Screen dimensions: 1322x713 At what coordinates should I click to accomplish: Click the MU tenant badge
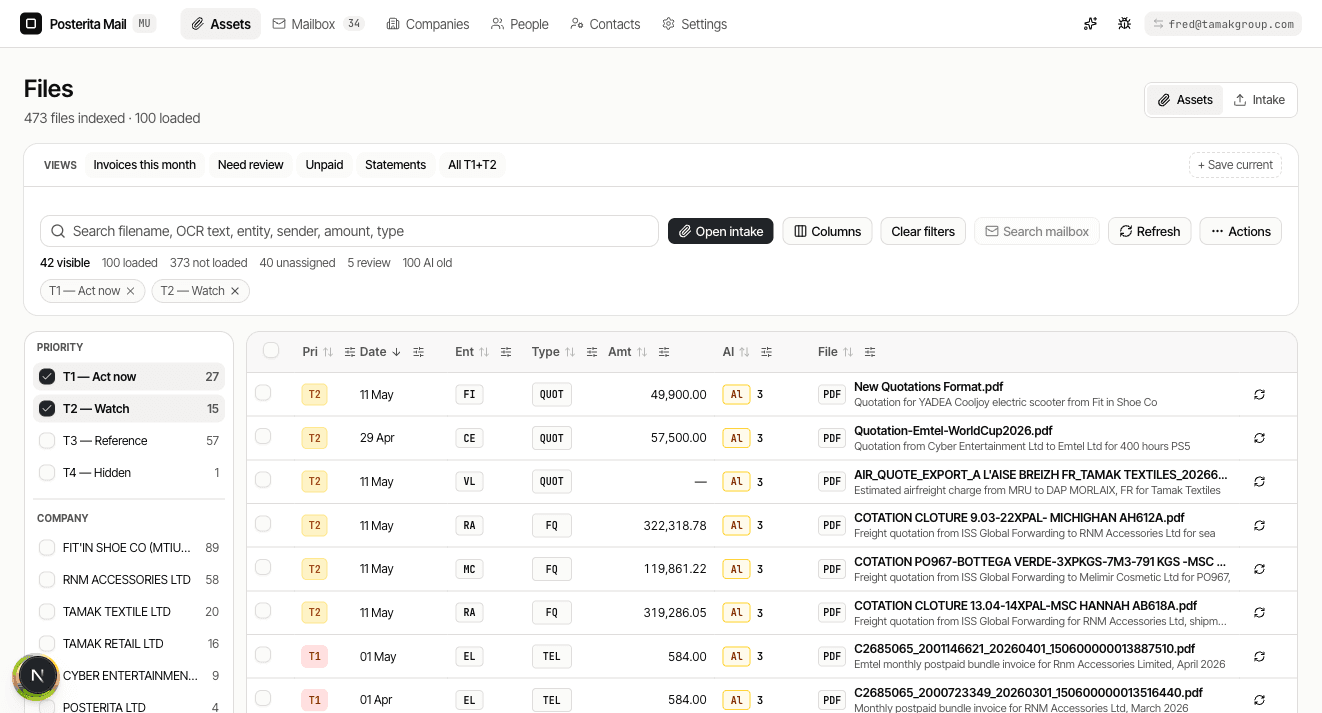[145, 24]
